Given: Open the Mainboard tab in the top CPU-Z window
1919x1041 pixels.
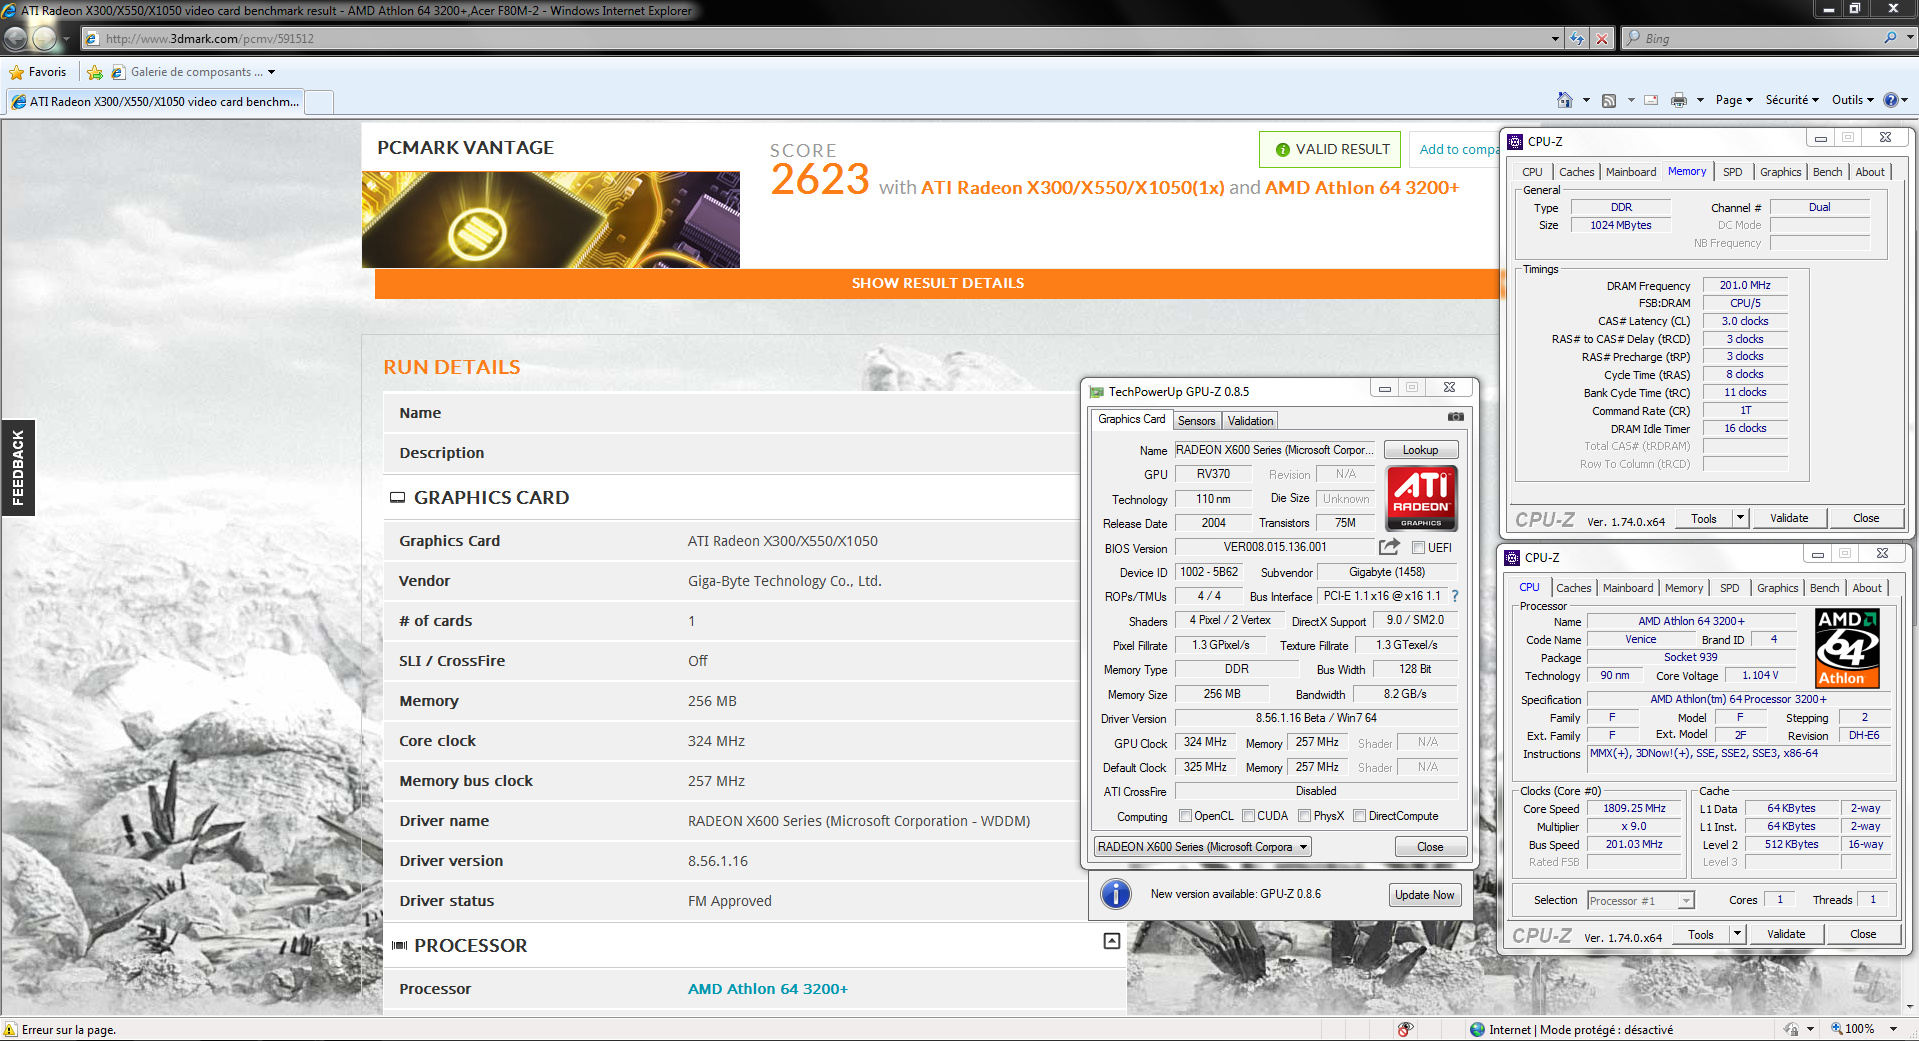Looking at the screenshot, I should tap(1631, 172).
